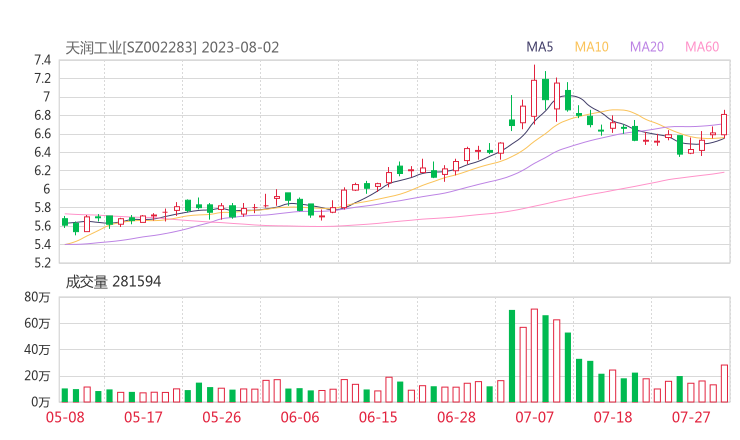The width and height of the screenshot is (740, 440).
Task: Click the last red candlestick on the right
Action: pos(724,124)
